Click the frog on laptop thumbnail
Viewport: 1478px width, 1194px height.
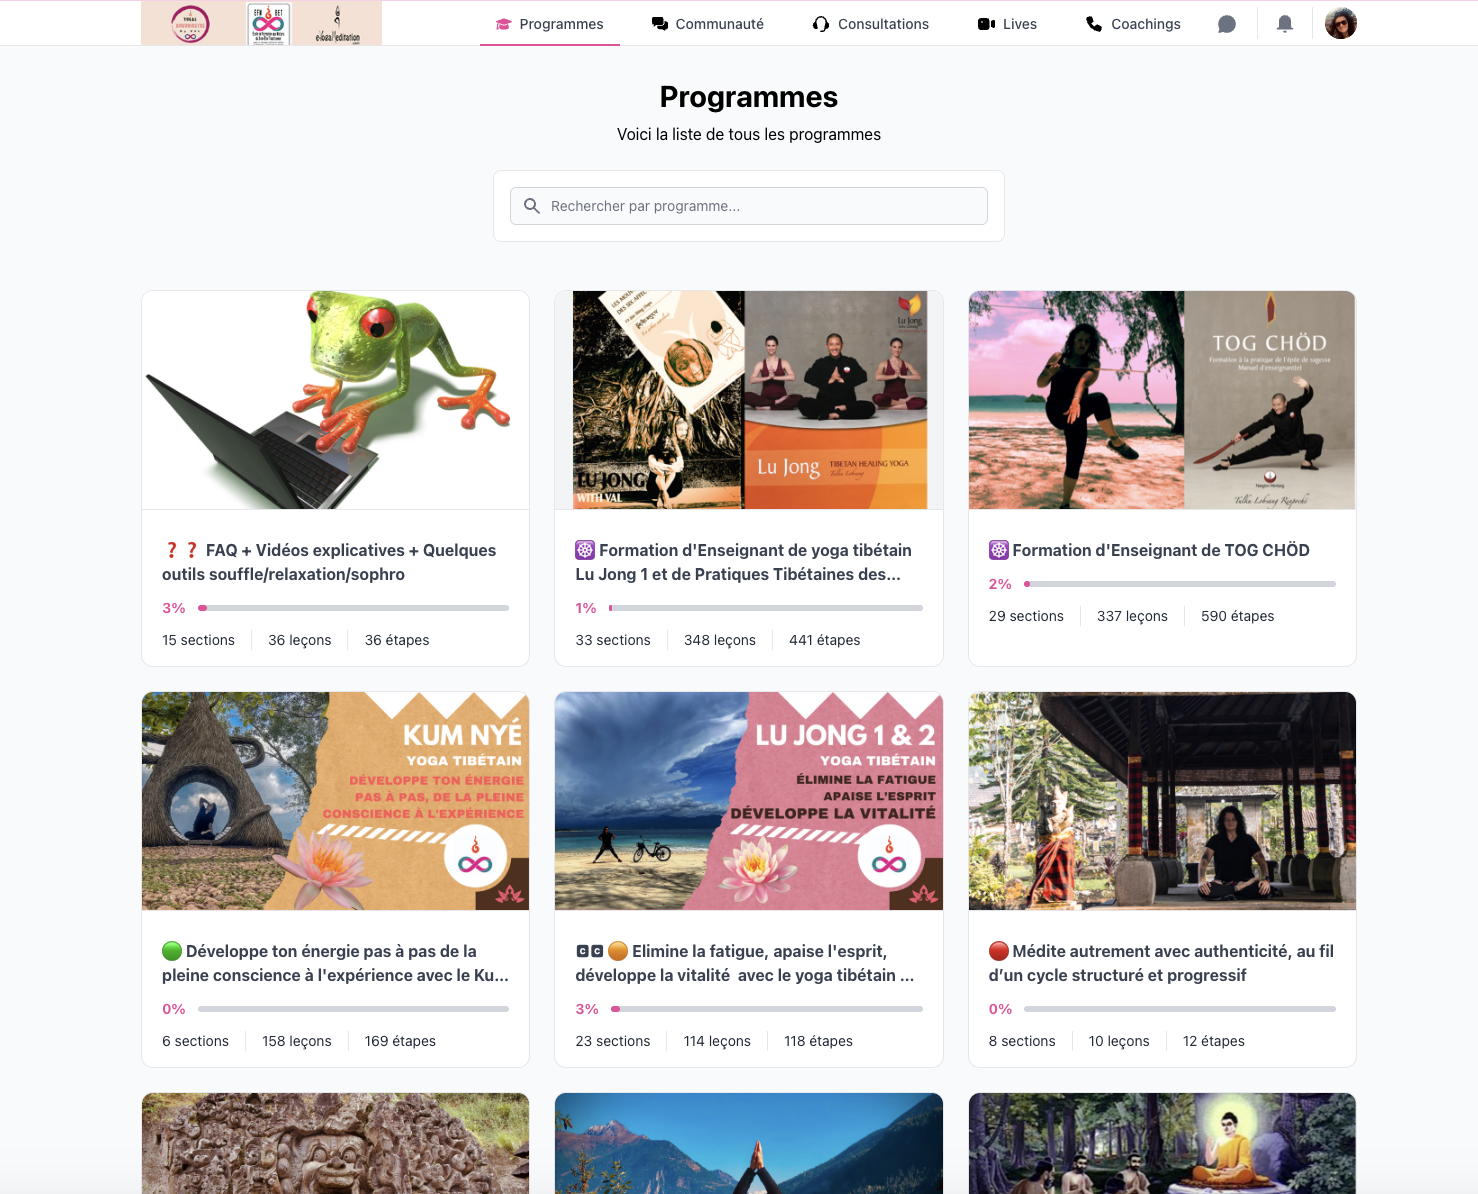tap(335, 400)
